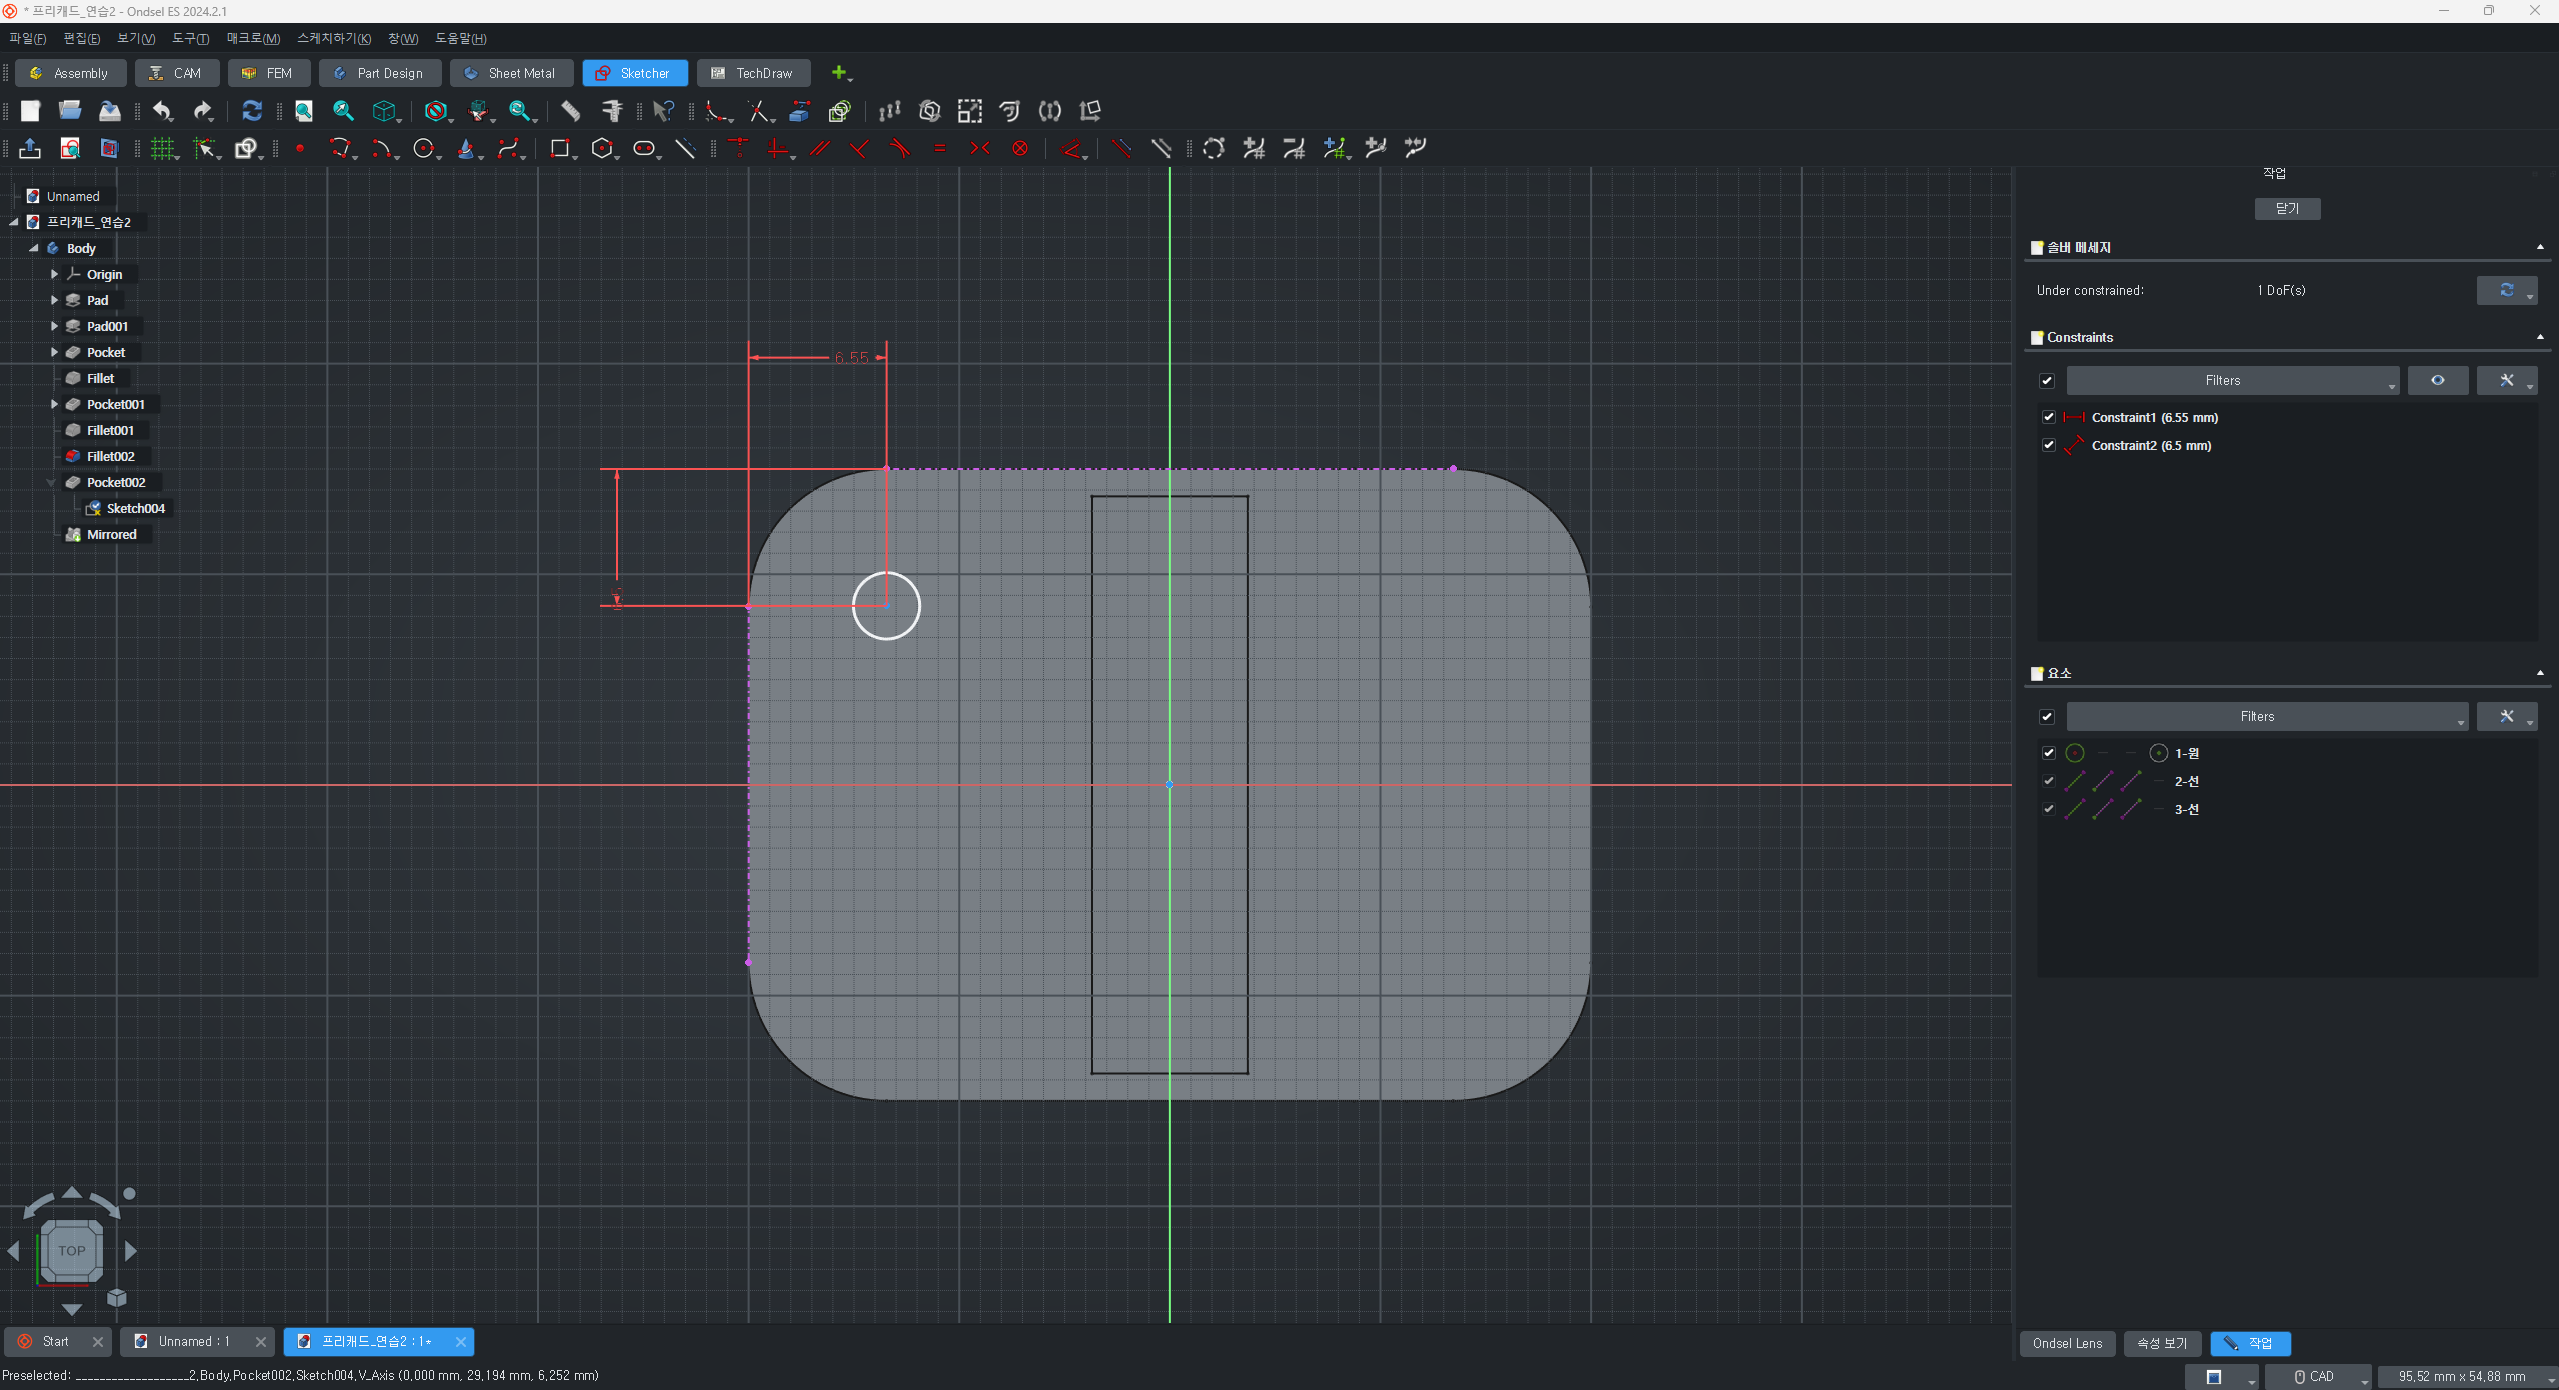Apply the equality constraint tool
The height and width of the screenshot is (1390, 2559).
click(x=939, y=149)
